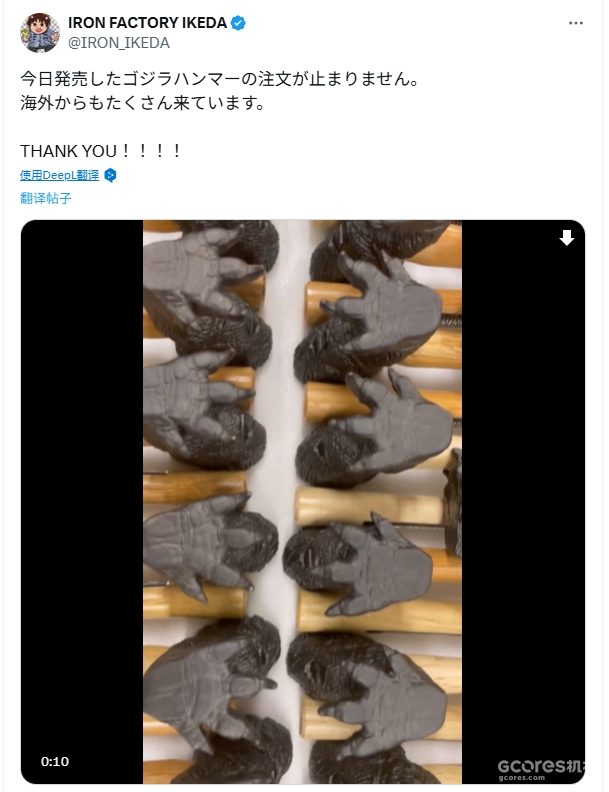Click the ゴジラハンマー first tweet line
This screenshot has width=609, height=792.
pyautogui.click(x=219, y=79)
